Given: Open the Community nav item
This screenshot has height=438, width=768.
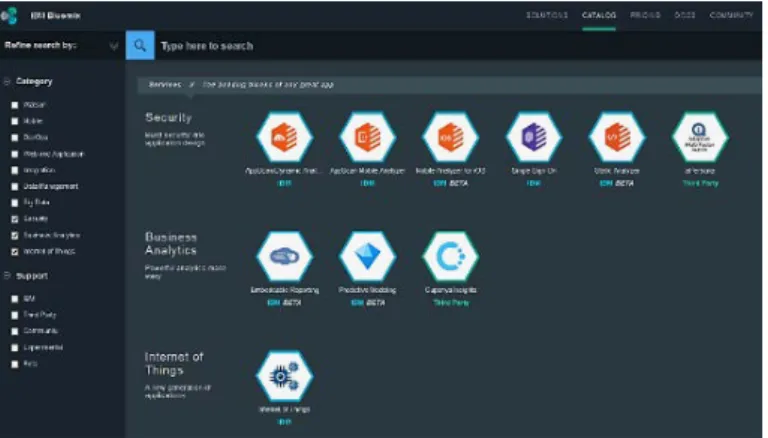Looking at the screenshot, I should (x=732, y=15).
